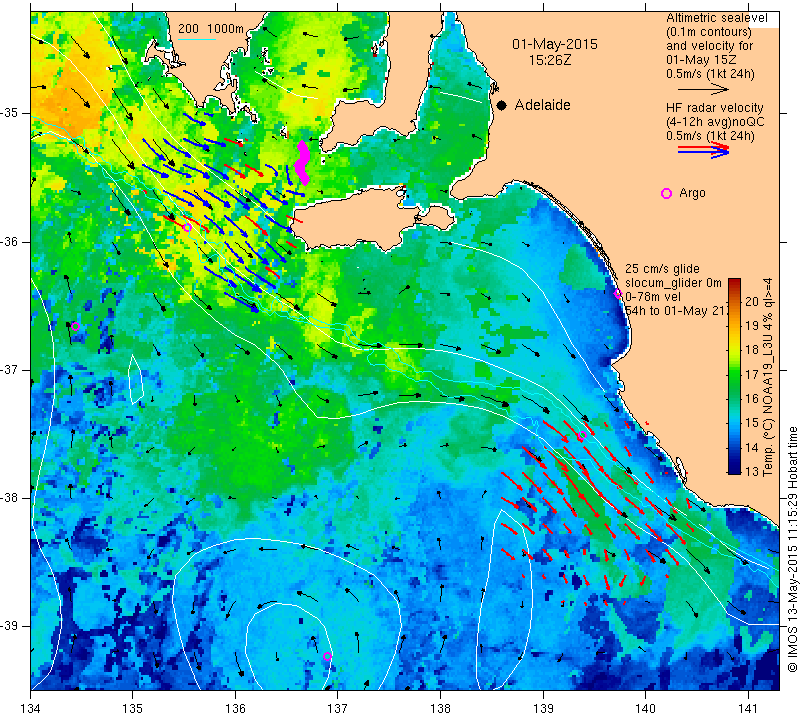The height and width of the screenshot is (720, 800).
Task: Click the 20 tick on temperature colorbar
Action: coord(752,301)
